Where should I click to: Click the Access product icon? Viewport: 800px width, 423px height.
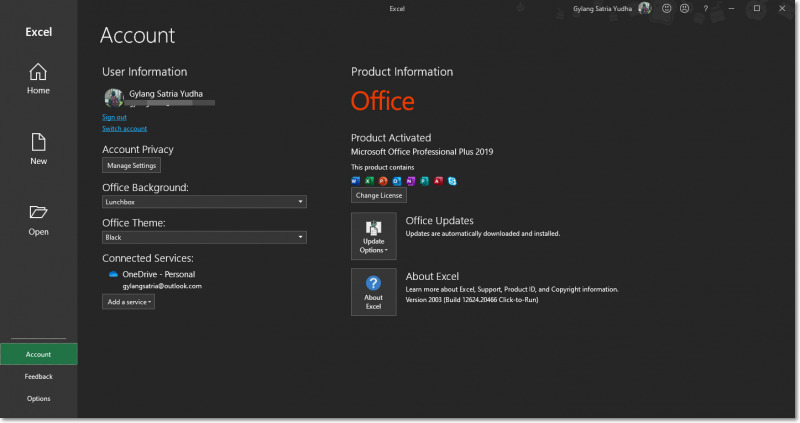[x=438, y=181]
